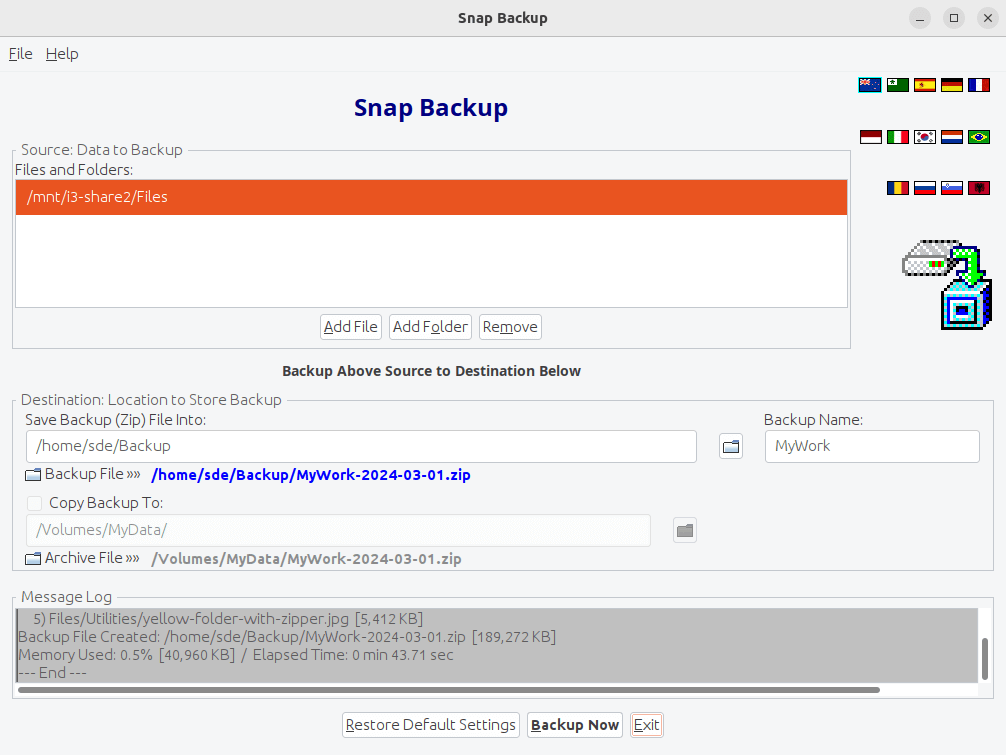This screenshot has width=1006, height=755.
Task: Browse for the backup destination folder
Action: click(x=731, y=446)
